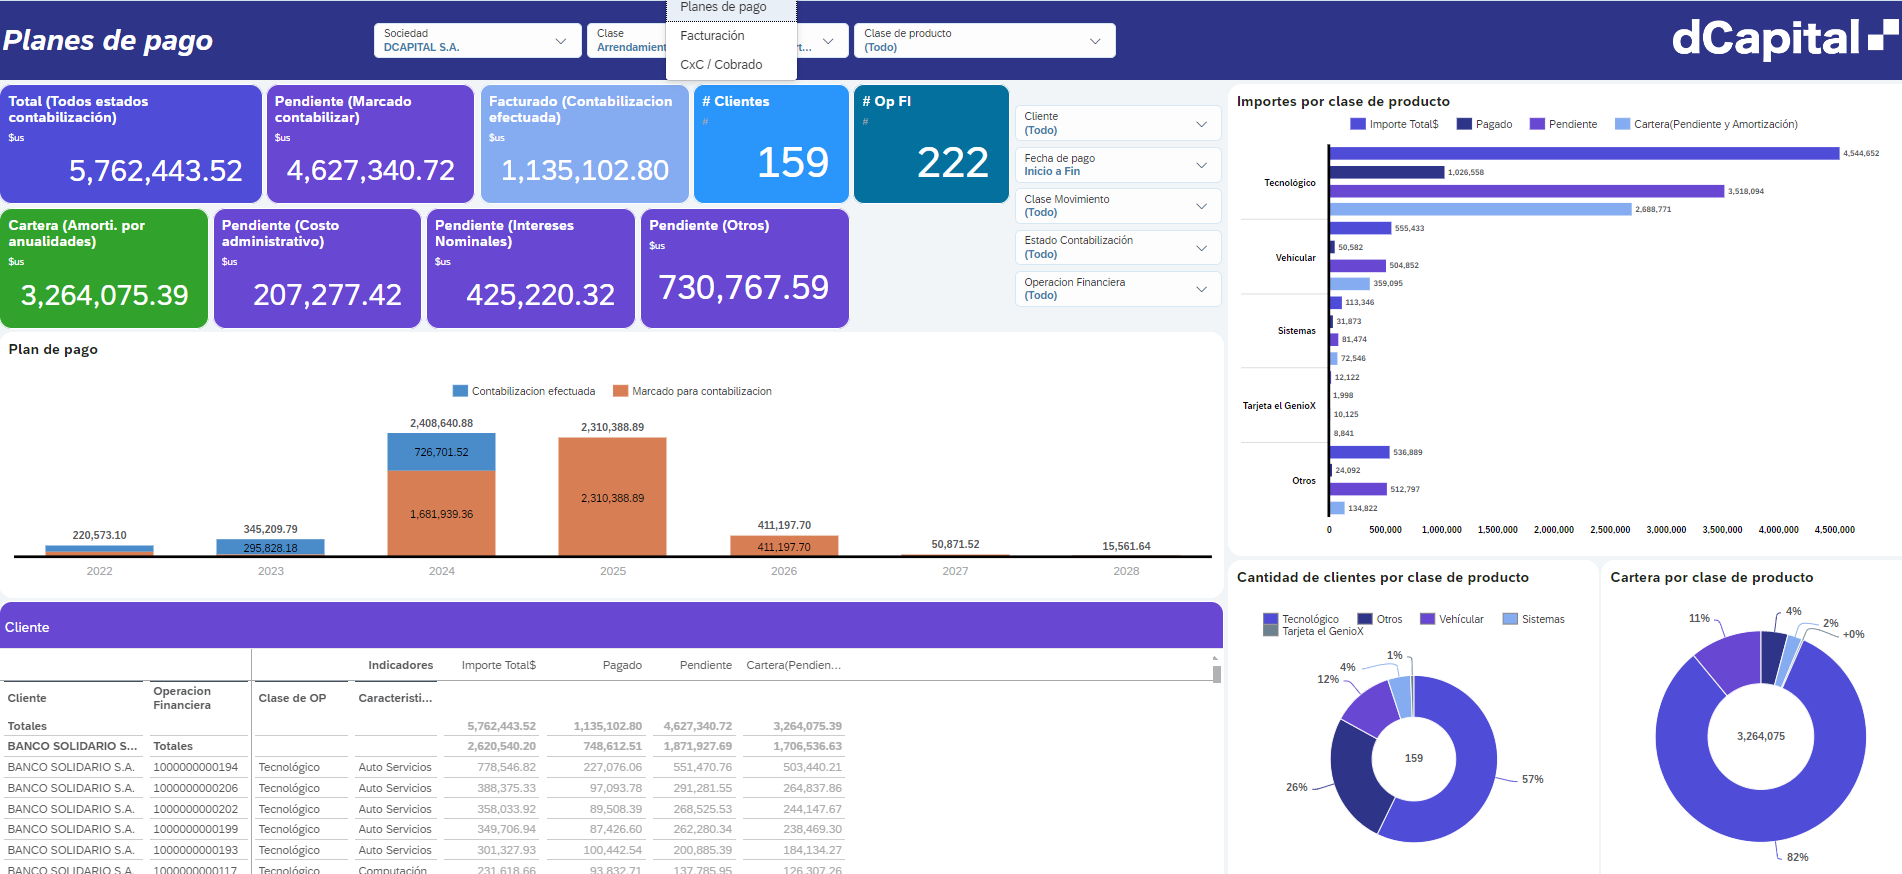Select the Planes de pago menu entry
This screenshot has height=874, width=1902.
click(x=731, y=8)
